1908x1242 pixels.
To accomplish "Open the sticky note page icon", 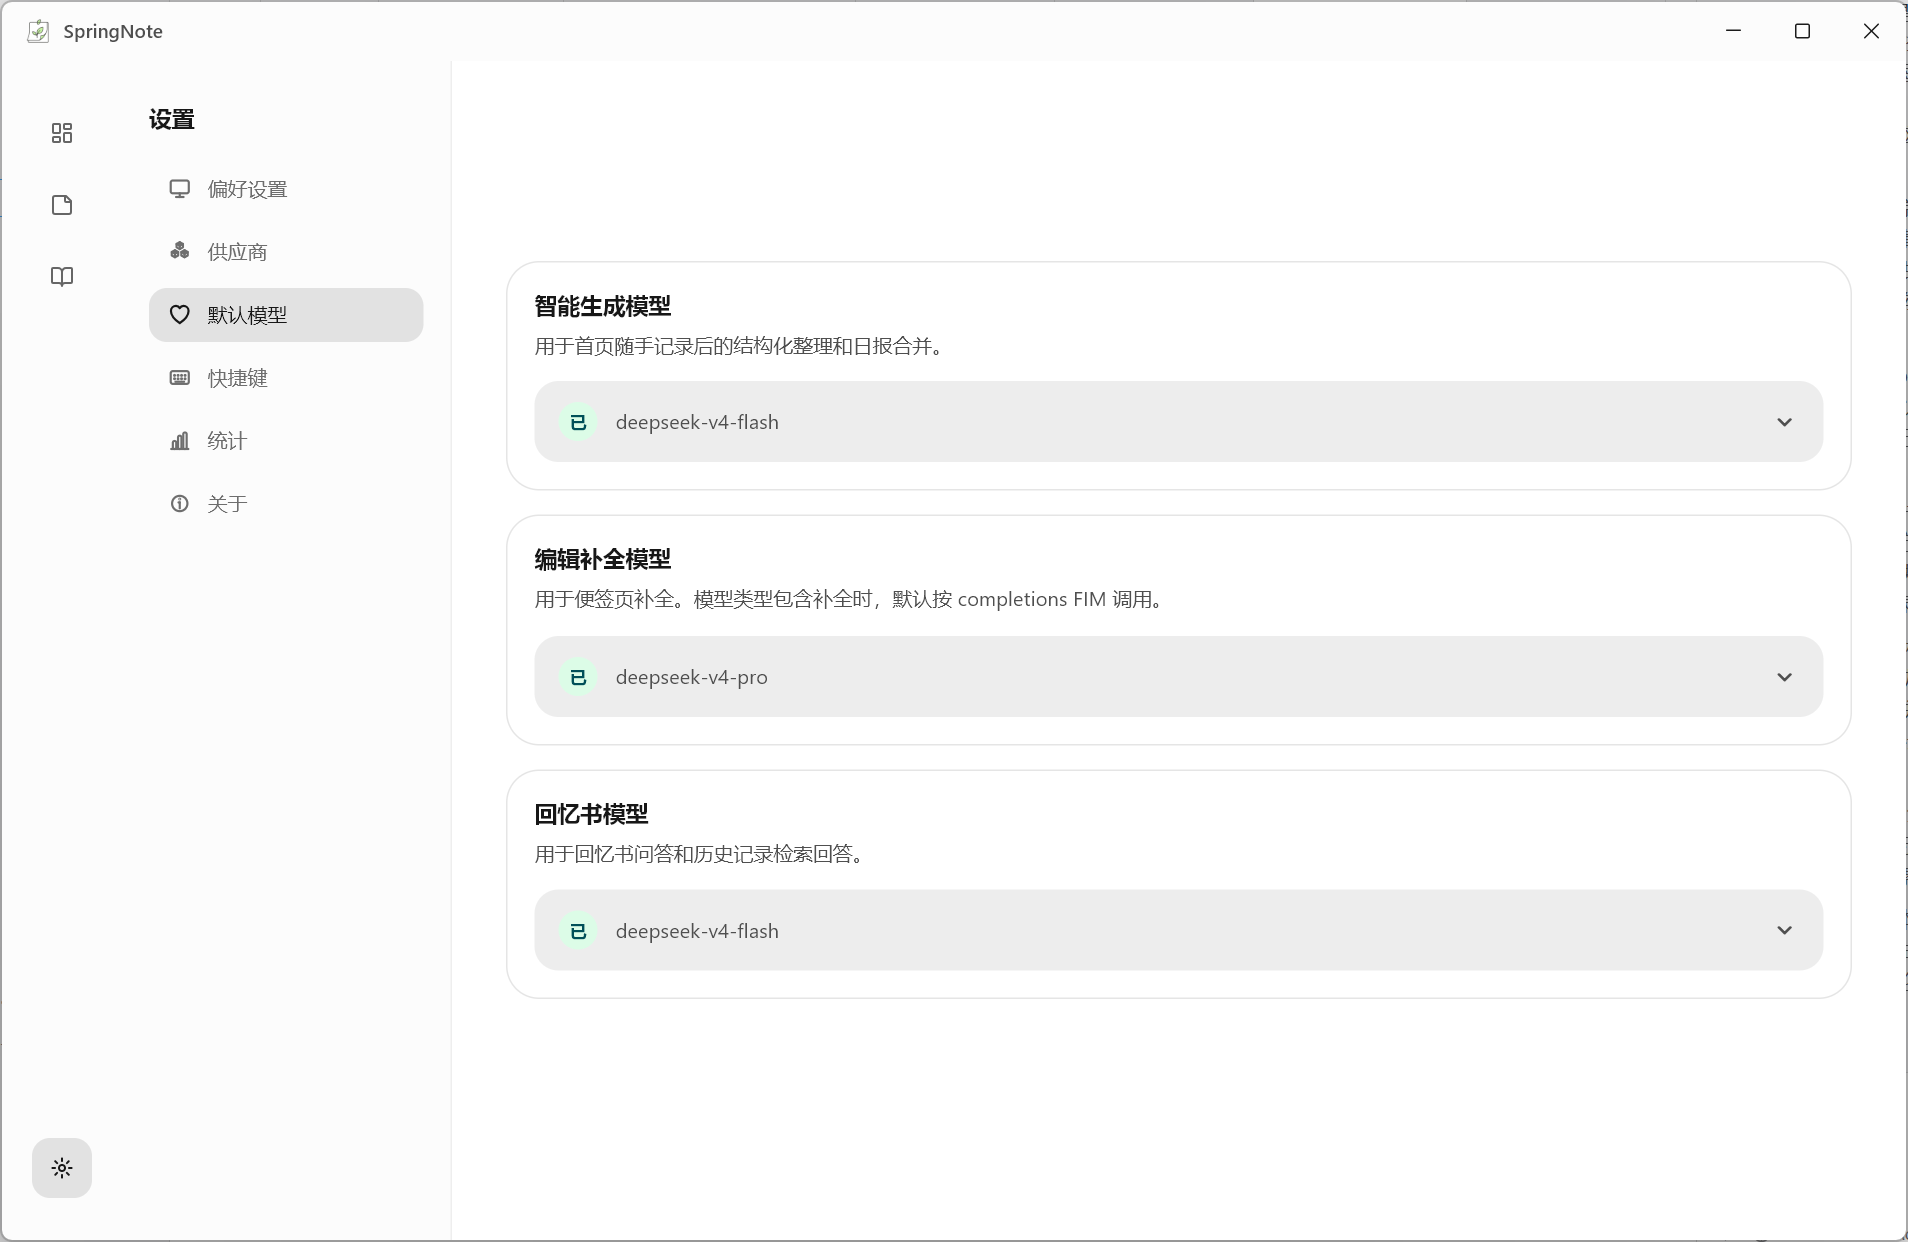I will [x=62, y=205].
